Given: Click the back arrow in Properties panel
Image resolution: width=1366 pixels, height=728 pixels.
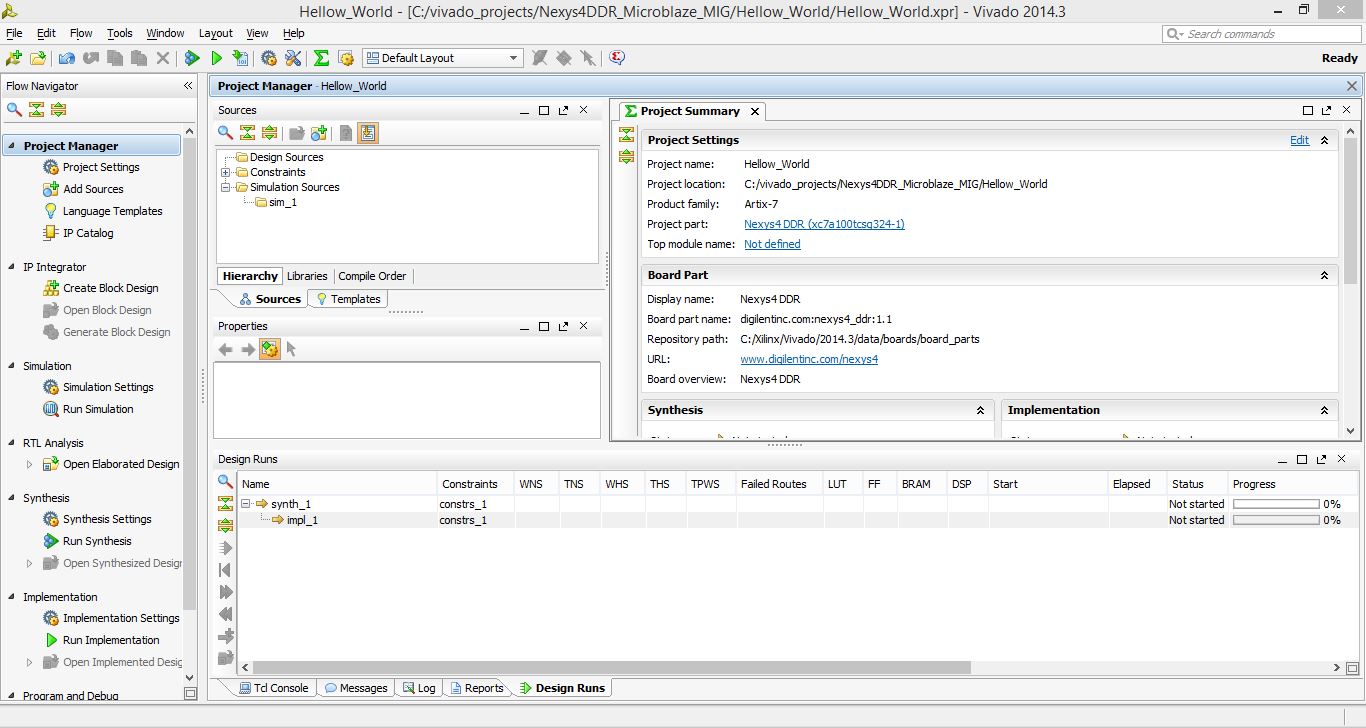Looking at the screenshot, I should 226,349.
